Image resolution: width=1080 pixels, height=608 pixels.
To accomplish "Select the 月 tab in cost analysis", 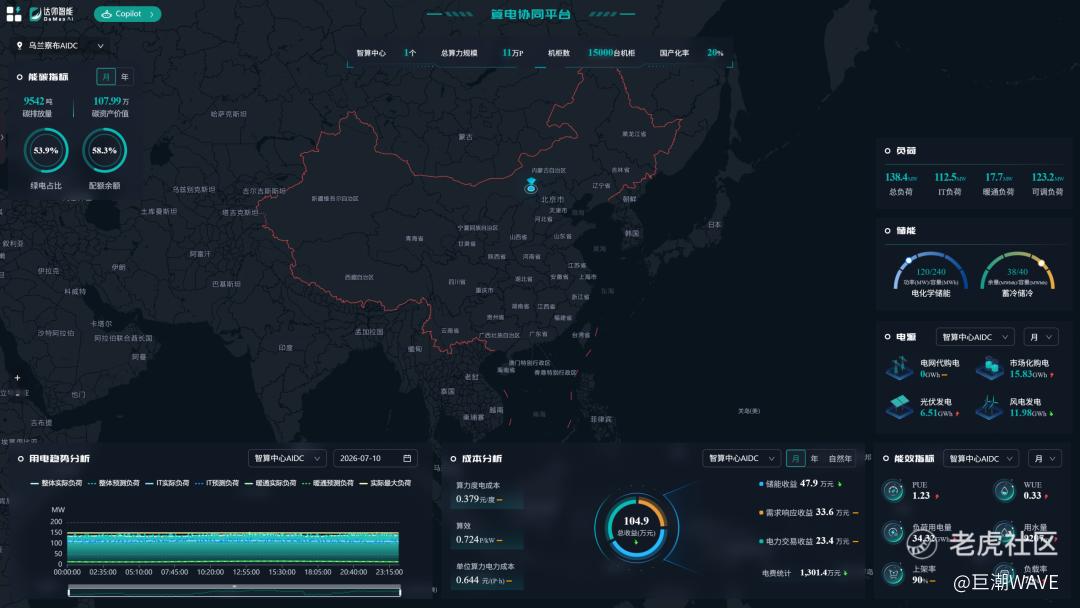I will [x=796, y=459].
